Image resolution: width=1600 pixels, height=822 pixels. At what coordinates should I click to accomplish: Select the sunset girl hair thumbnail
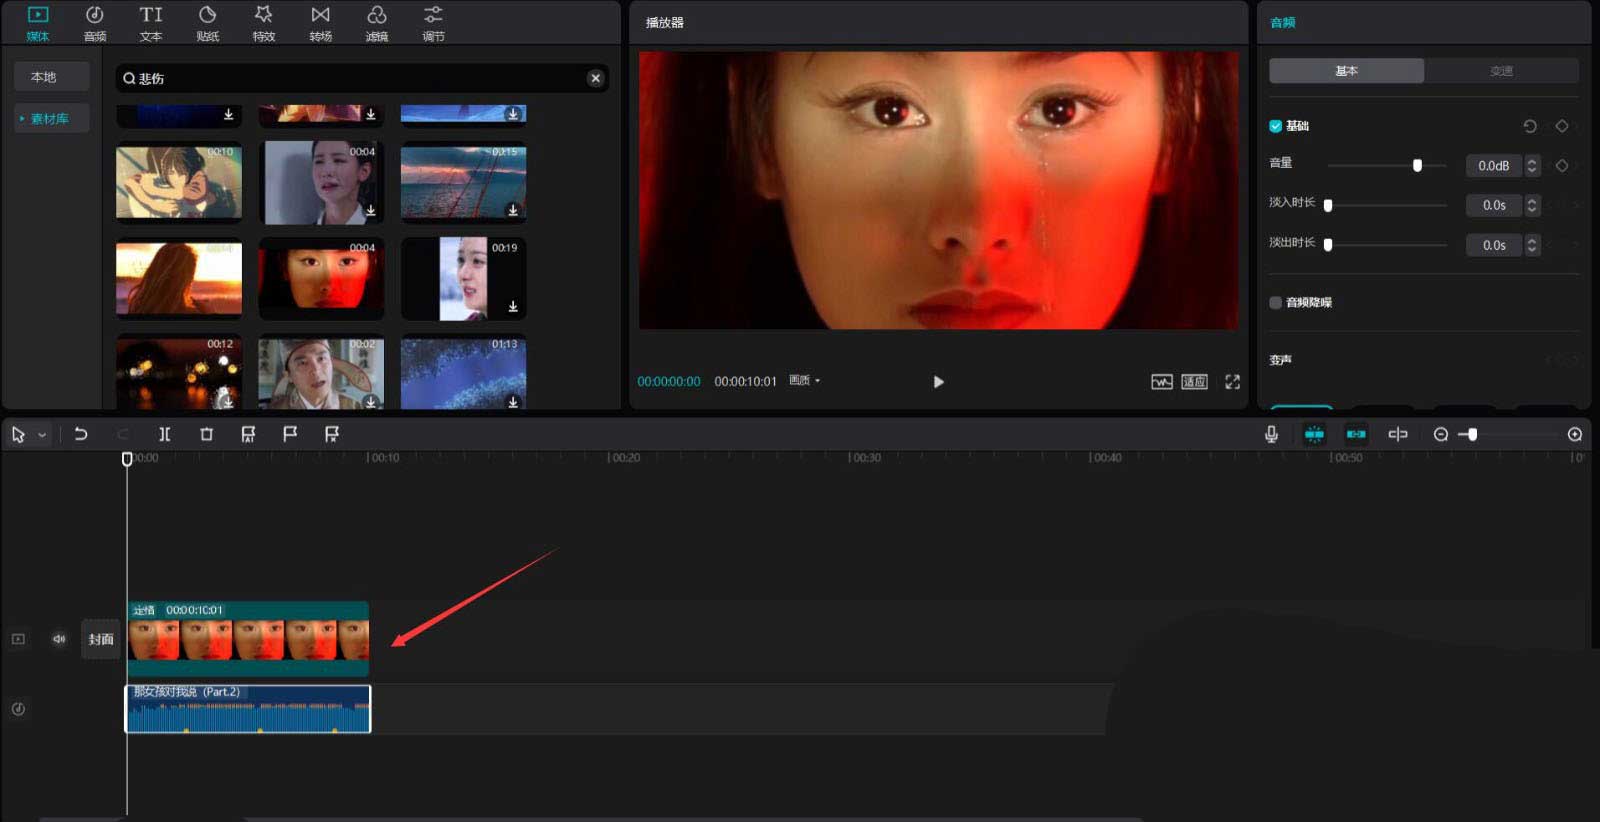[x=179, y=278]
